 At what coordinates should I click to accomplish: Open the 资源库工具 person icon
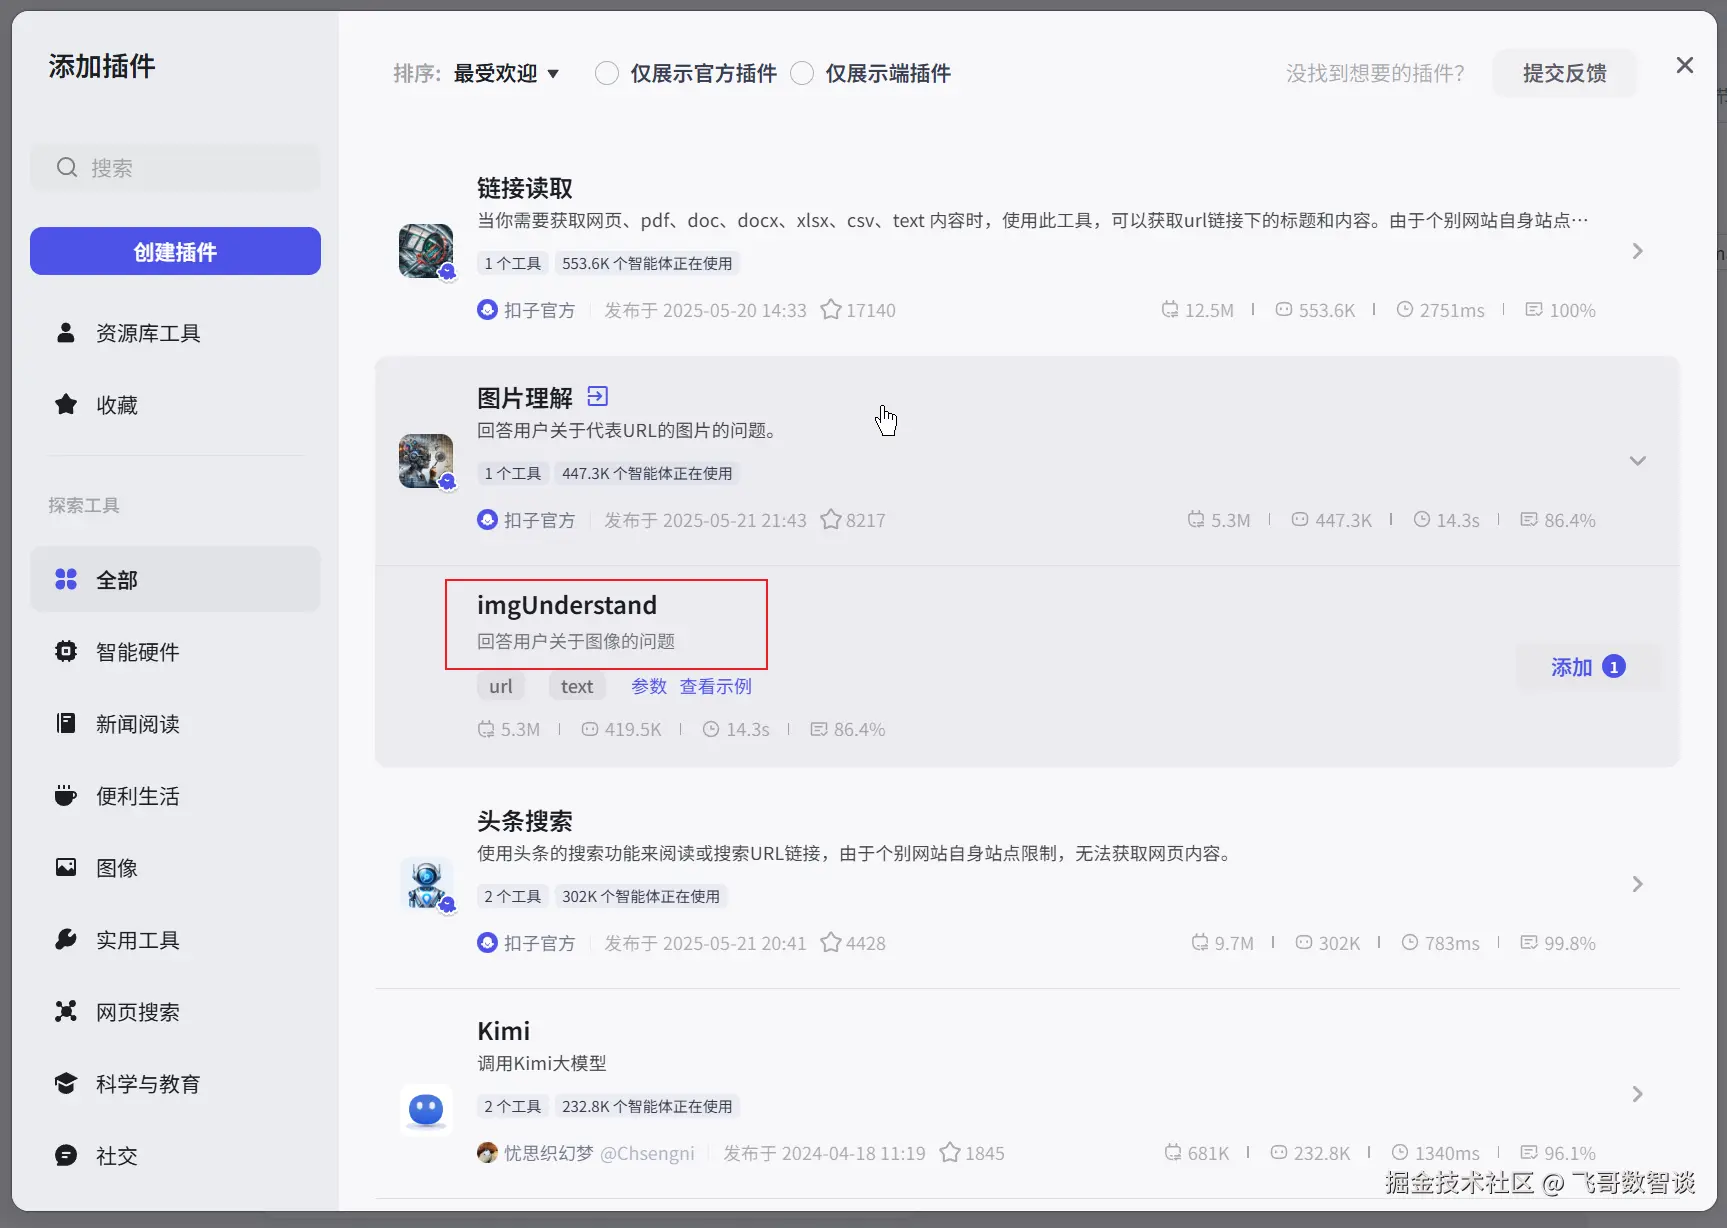coord(66,333)
